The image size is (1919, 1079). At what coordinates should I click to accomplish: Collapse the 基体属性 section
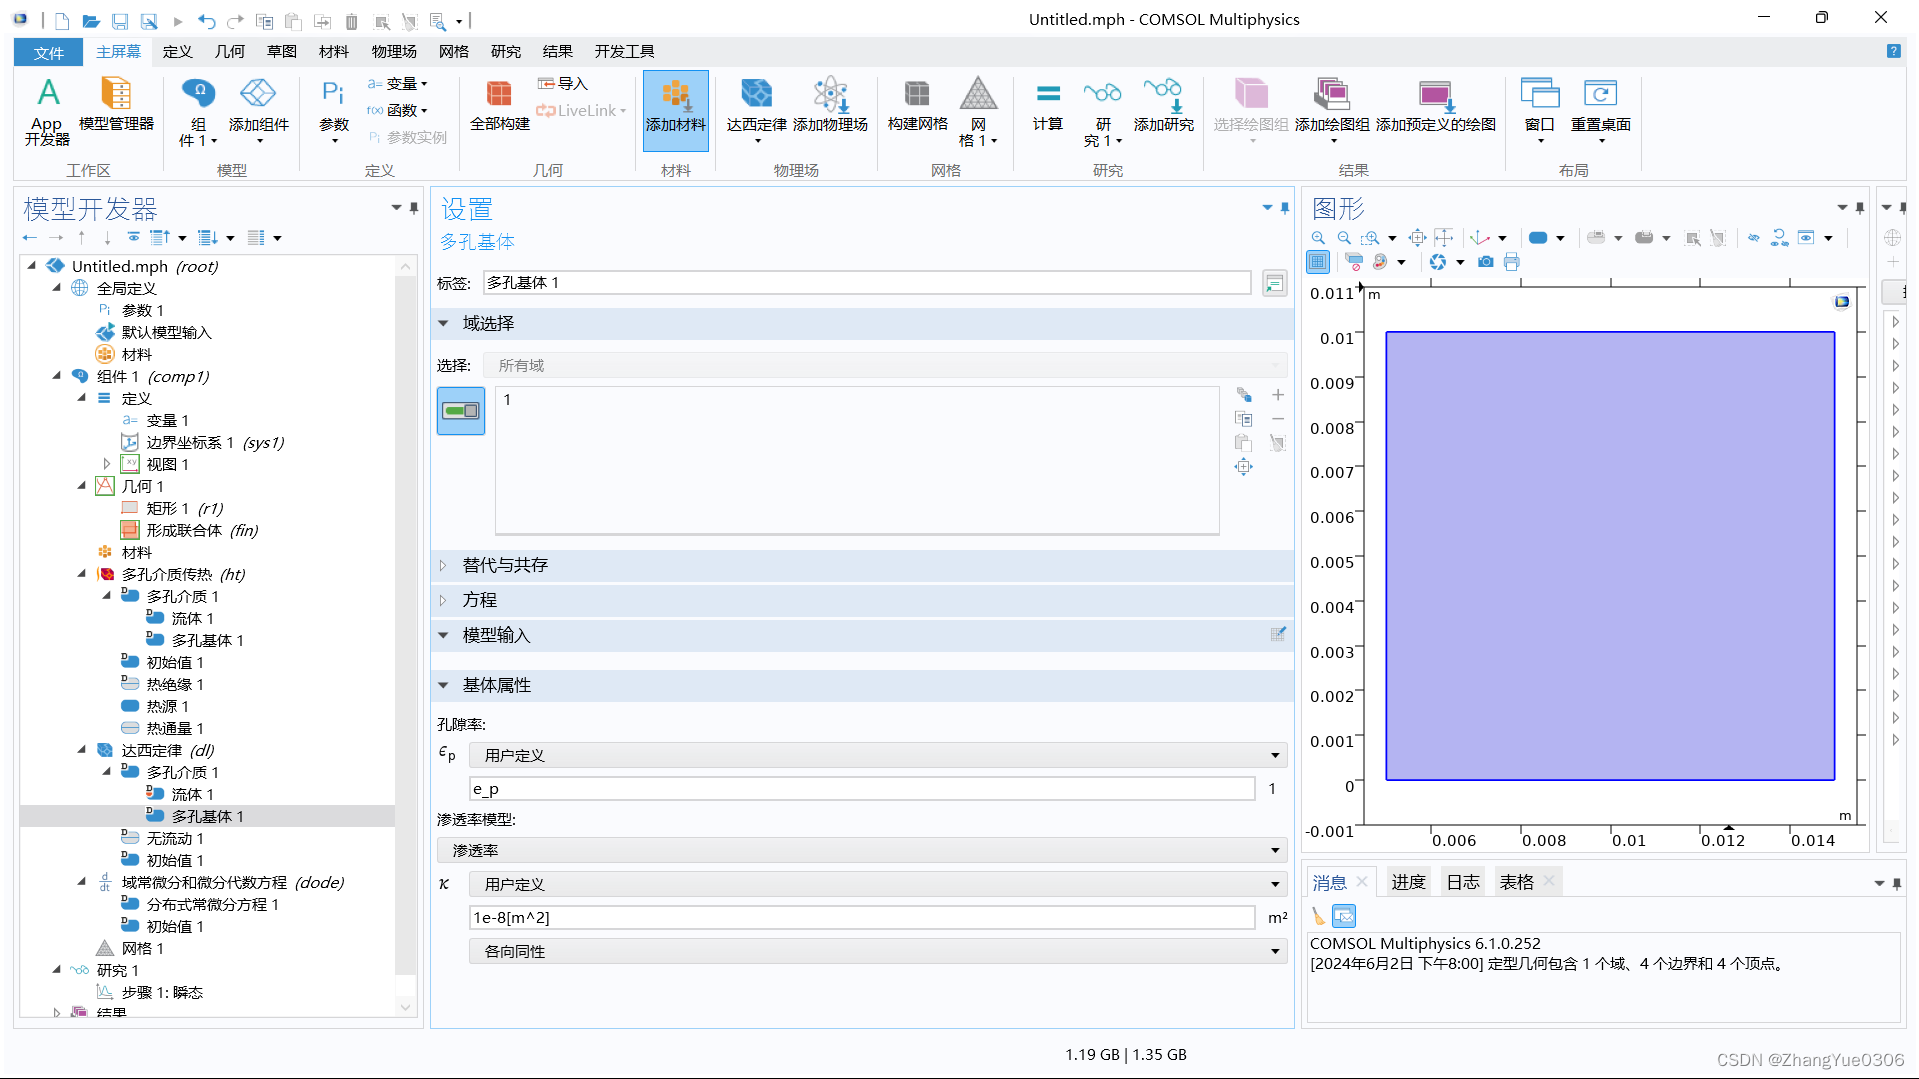(x=443, y=686)
